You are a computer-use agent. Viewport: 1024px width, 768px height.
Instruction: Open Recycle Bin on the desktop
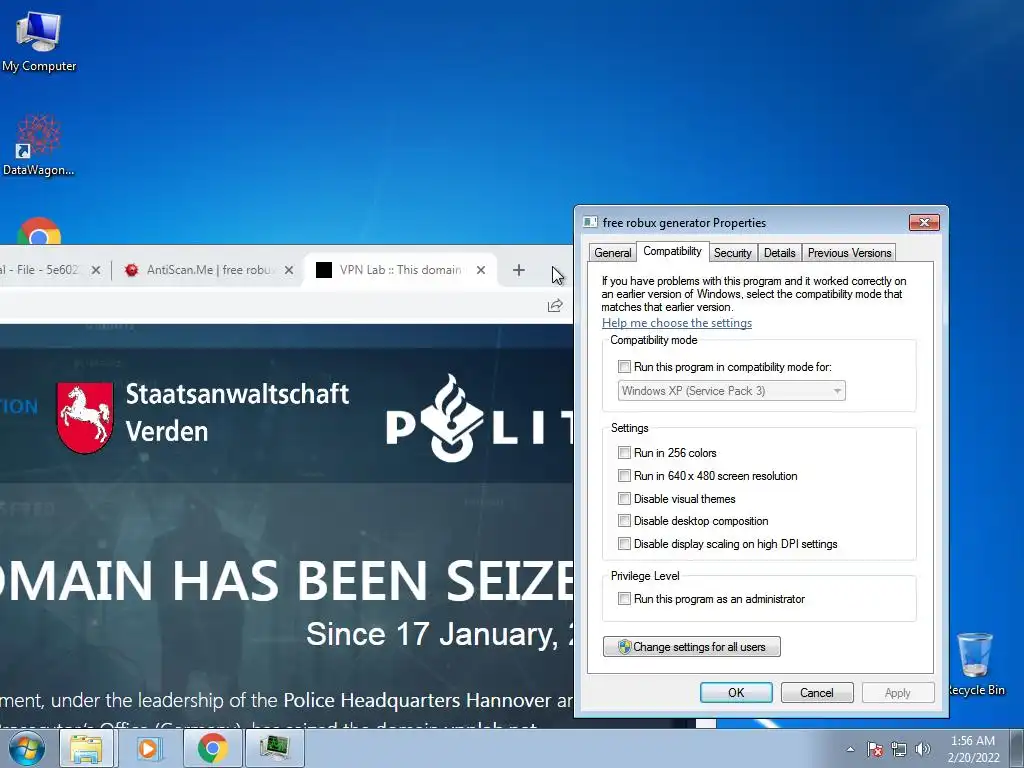pyautogui.click(x=975, y=663)
